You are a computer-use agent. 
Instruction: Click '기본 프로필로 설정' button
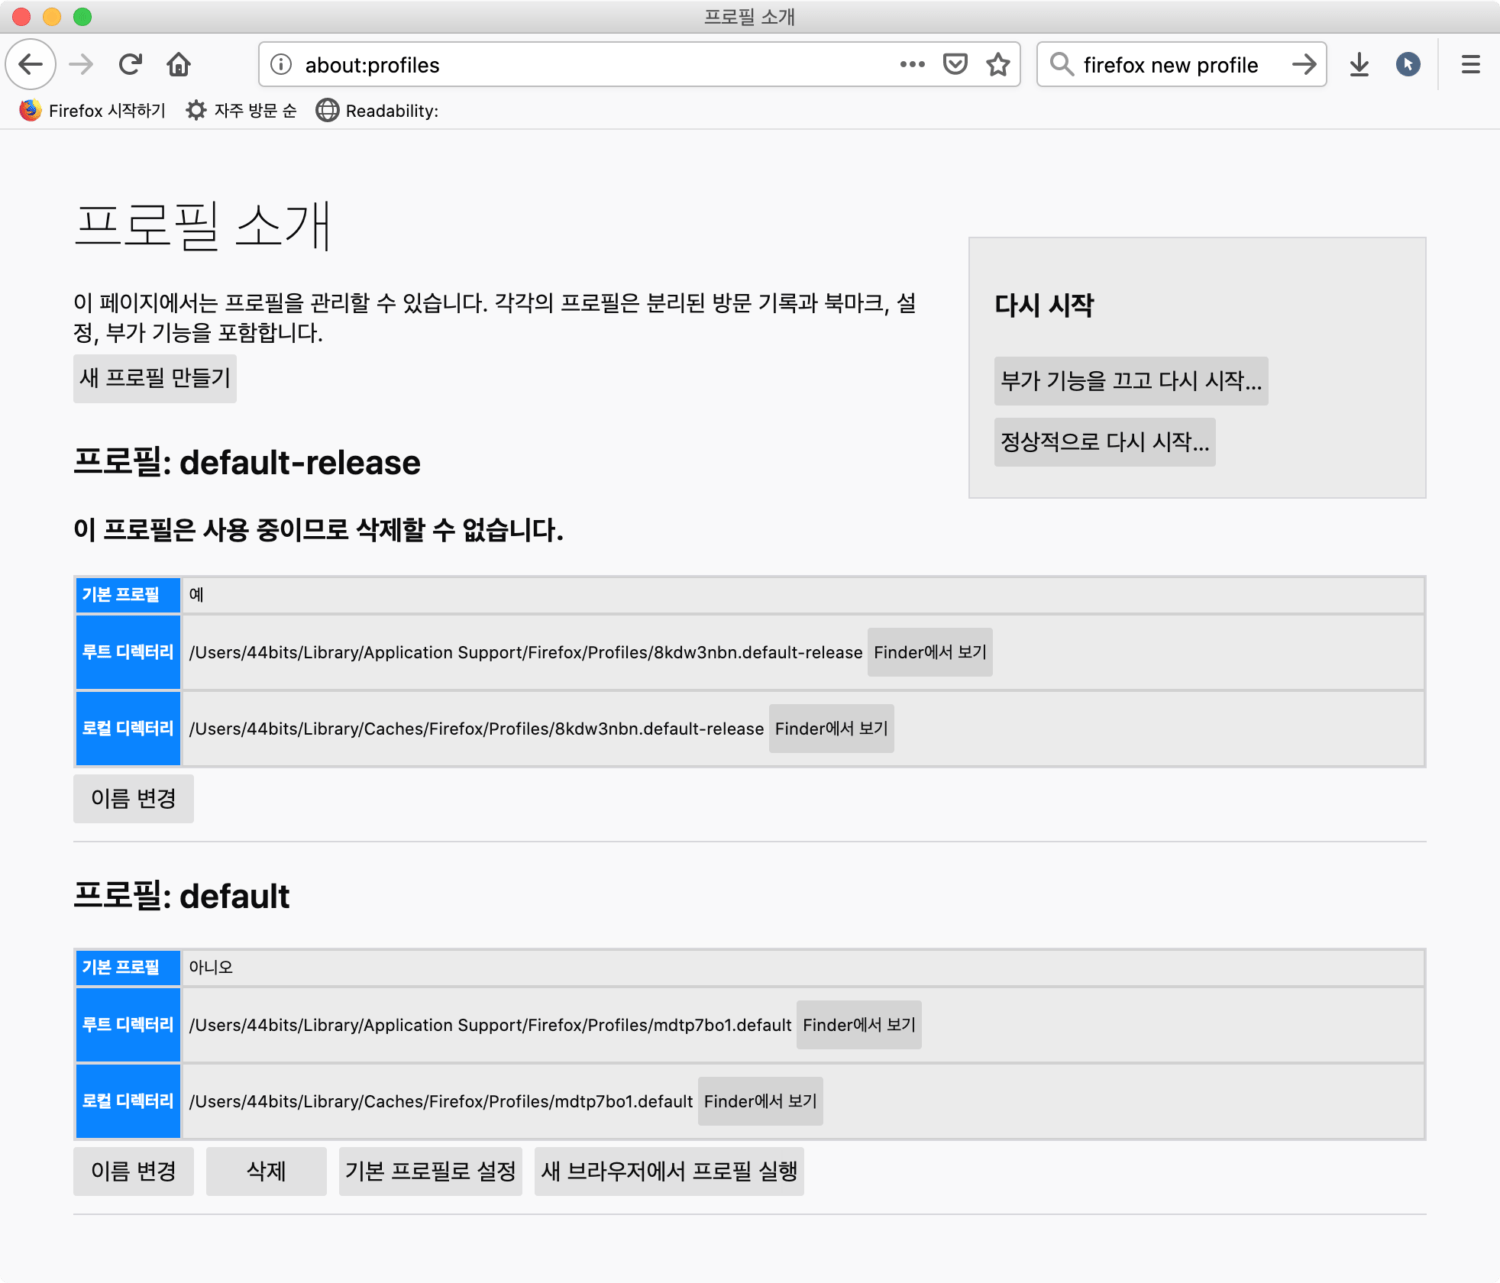430,1171
